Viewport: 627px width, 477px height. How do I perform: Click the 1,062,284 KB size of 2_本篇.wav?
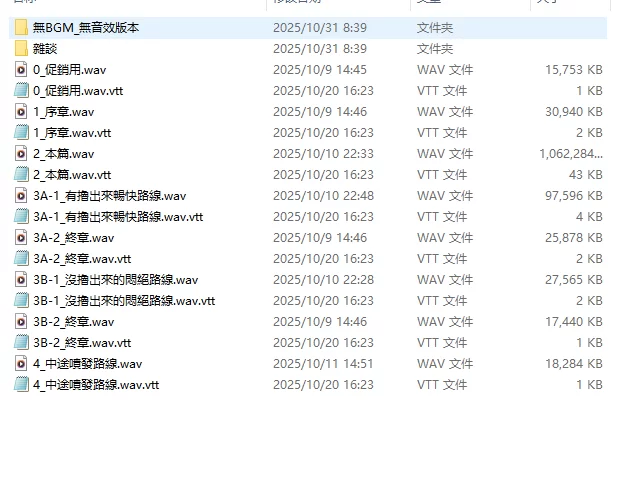[x=571, y=154]
